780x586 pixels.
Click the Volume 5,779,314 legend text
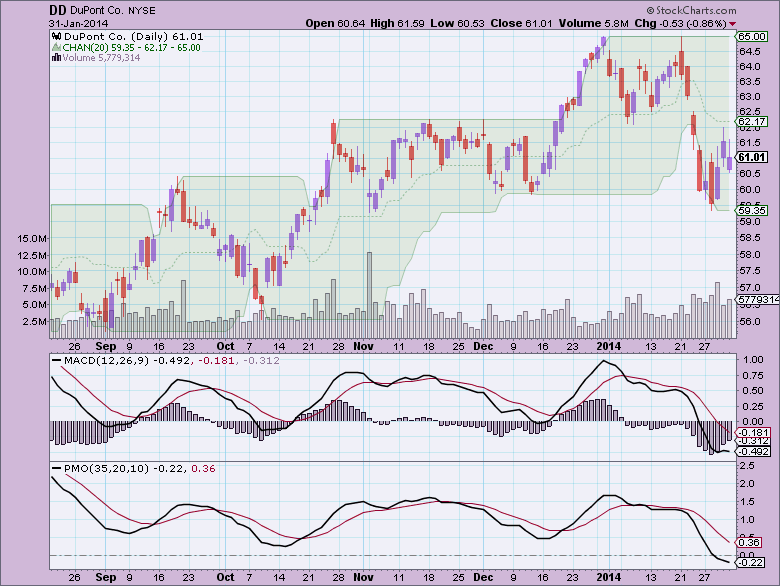tap(101, 58)
